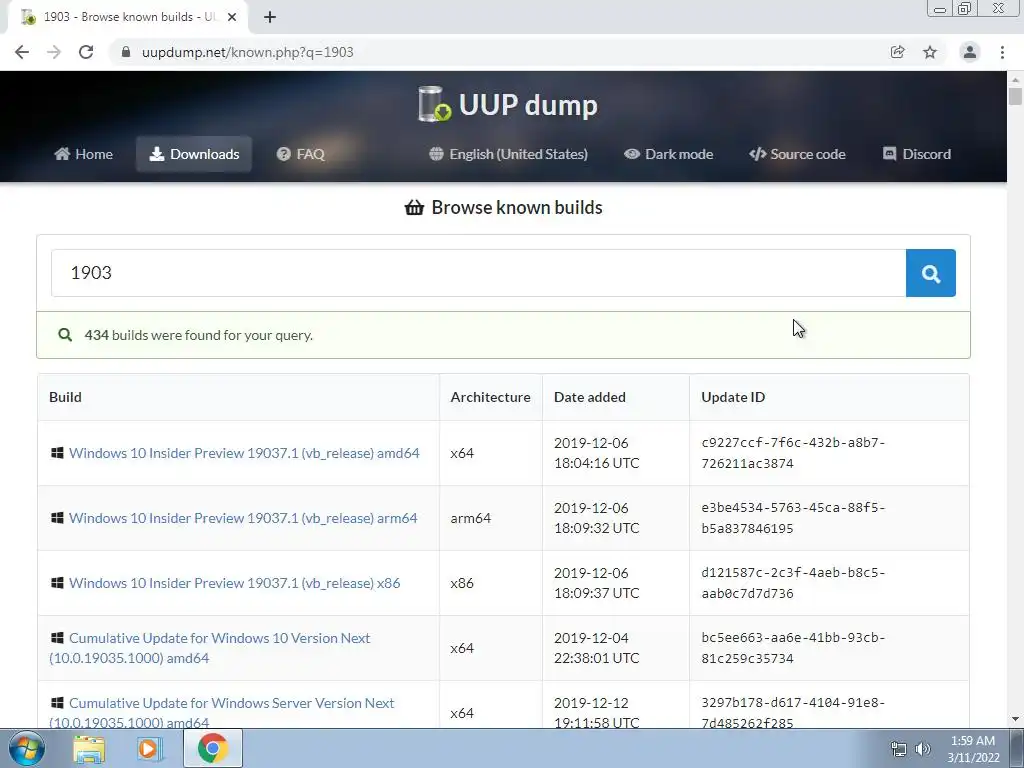
Task: Bookmark this page with star icon
Action: (x=930, y=52)
